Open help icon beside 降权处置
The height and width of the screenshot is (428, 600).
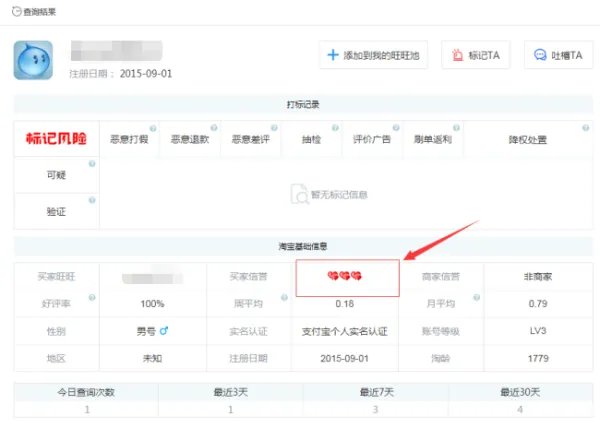(585, 128)
